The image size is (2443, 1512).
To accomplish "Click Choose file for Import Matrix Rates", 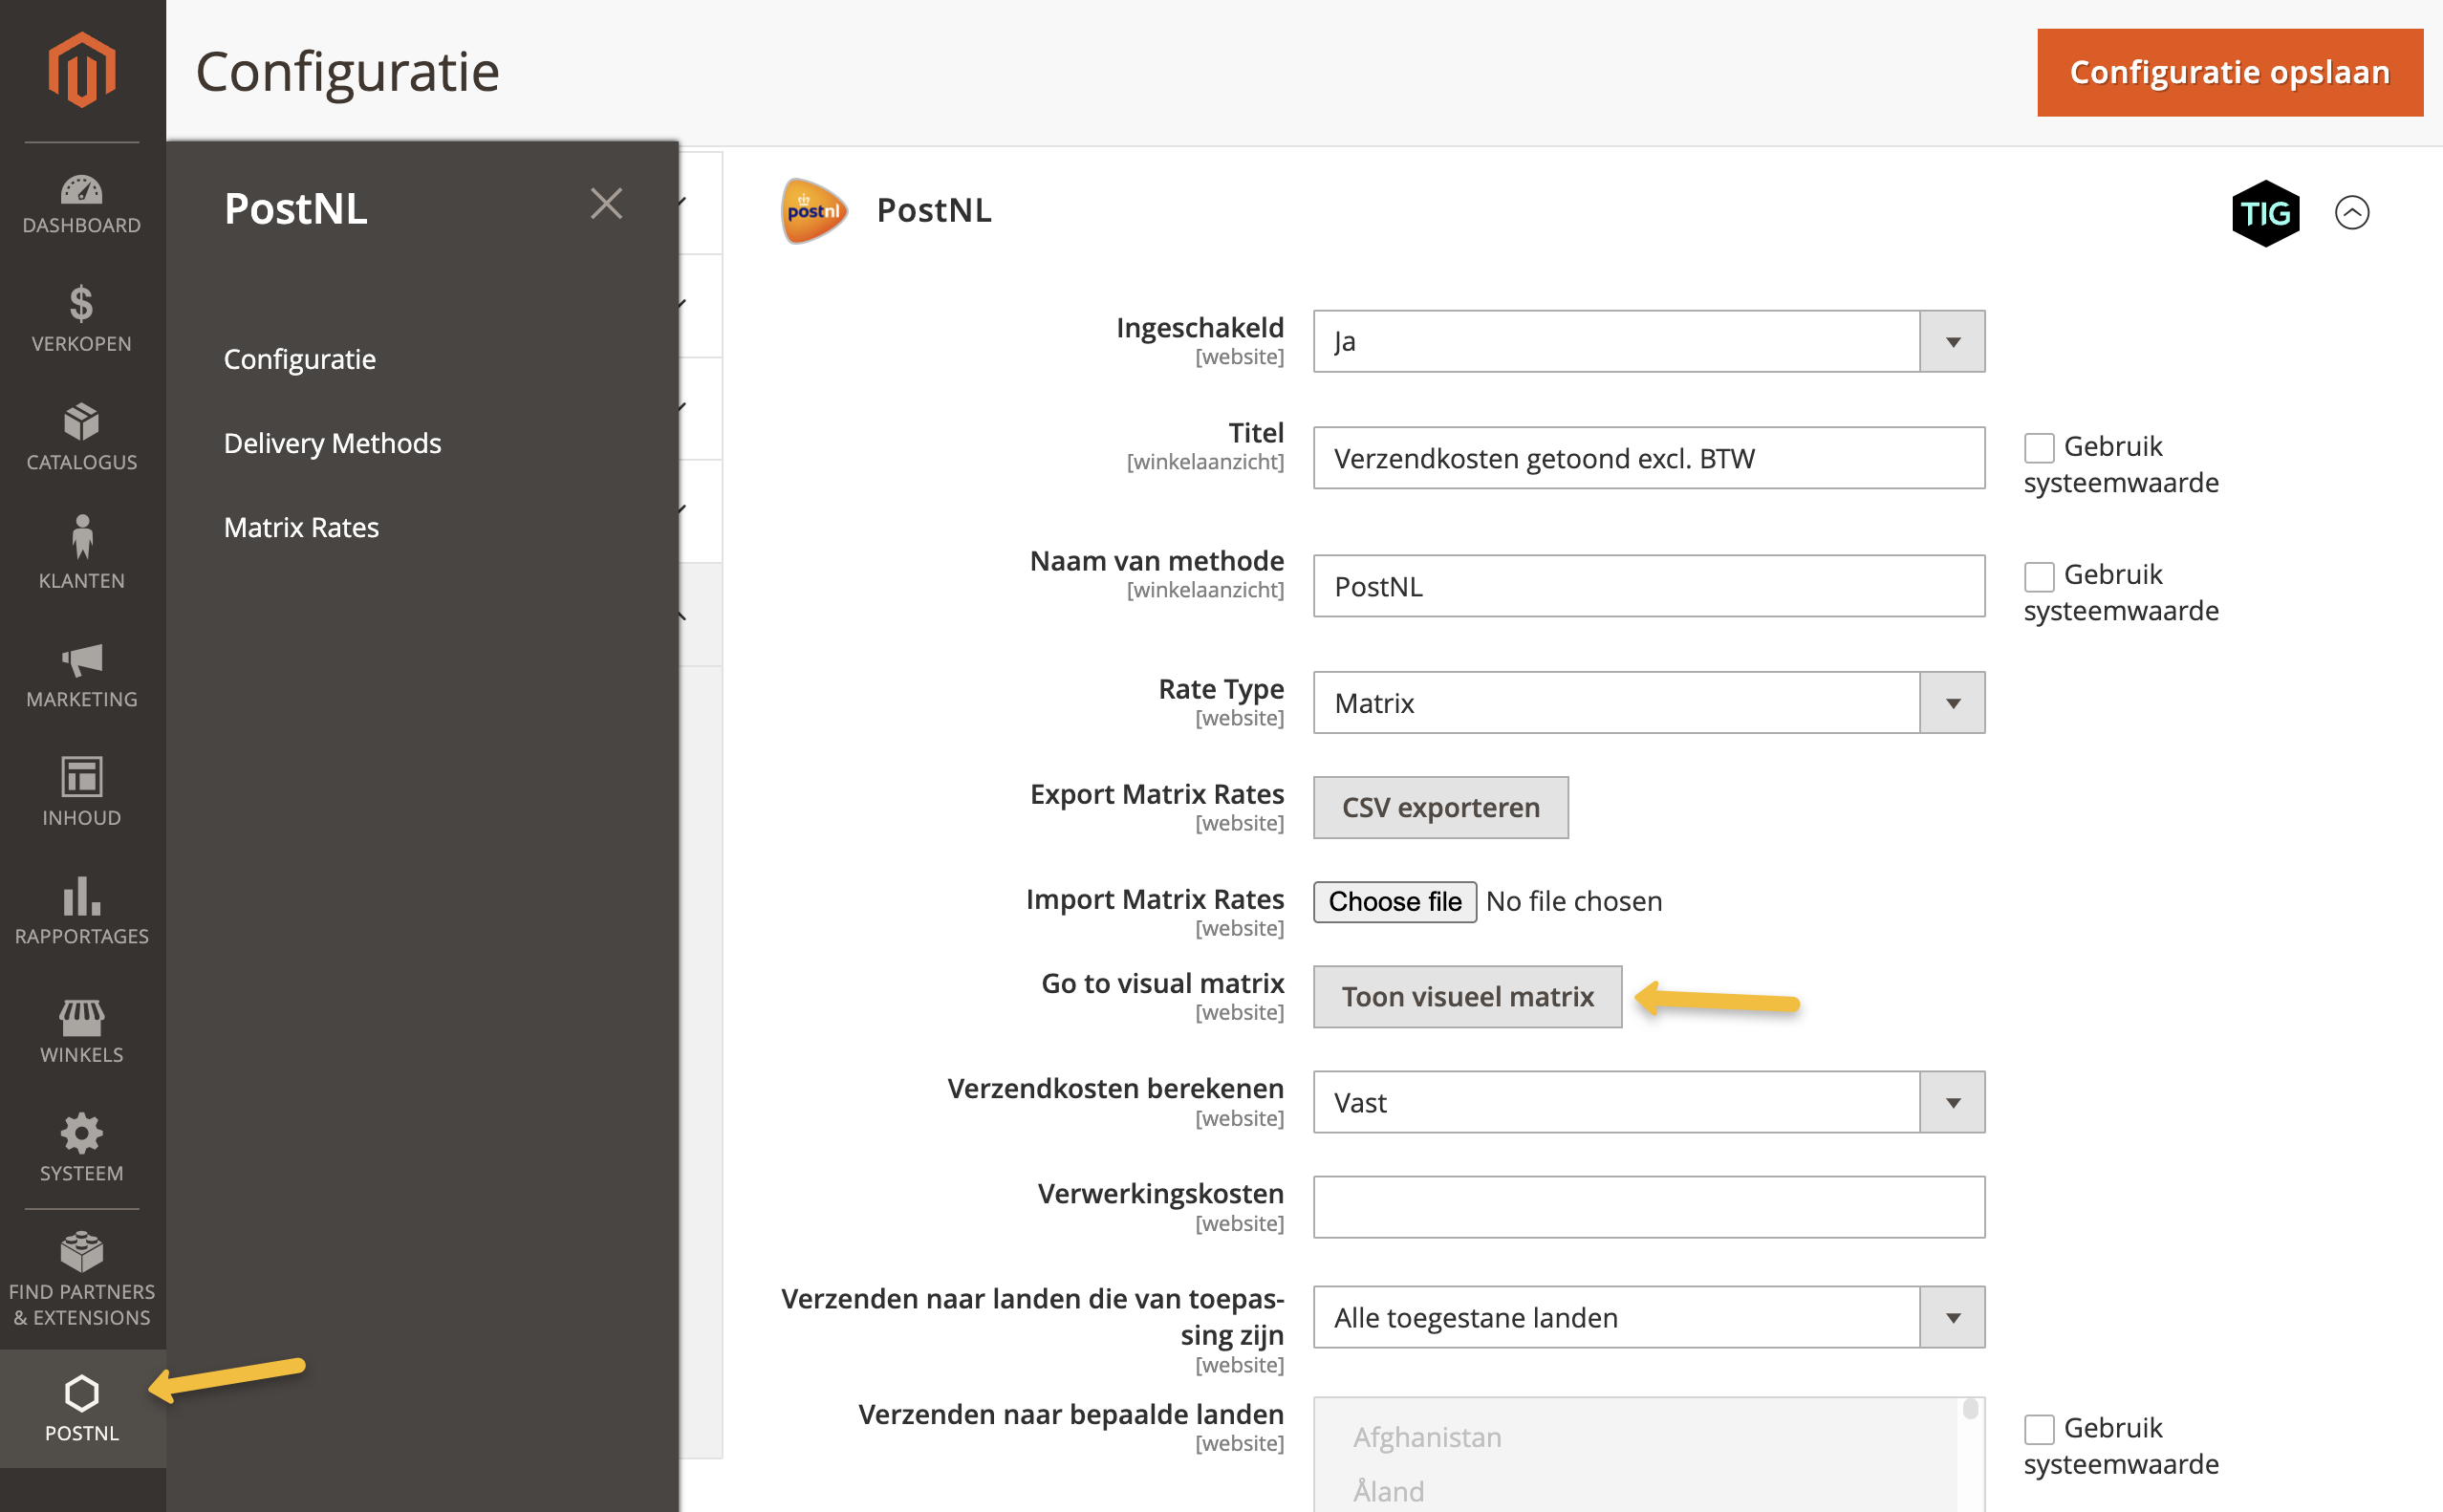I will coord(1395,901).
